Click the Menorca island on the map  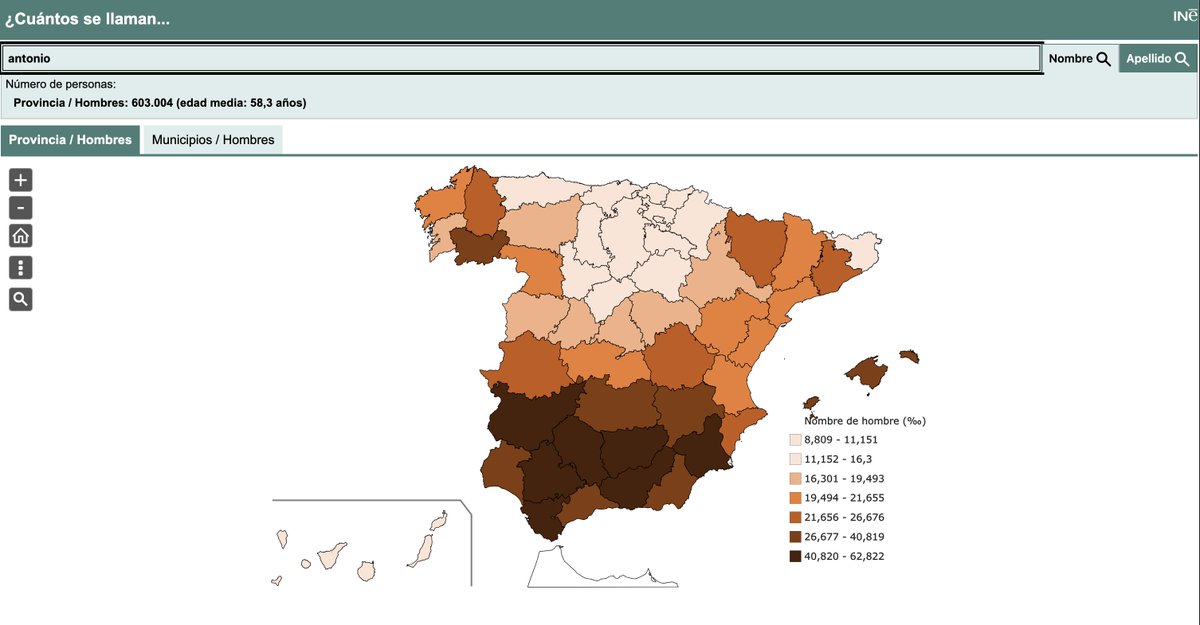coord(909,355)
